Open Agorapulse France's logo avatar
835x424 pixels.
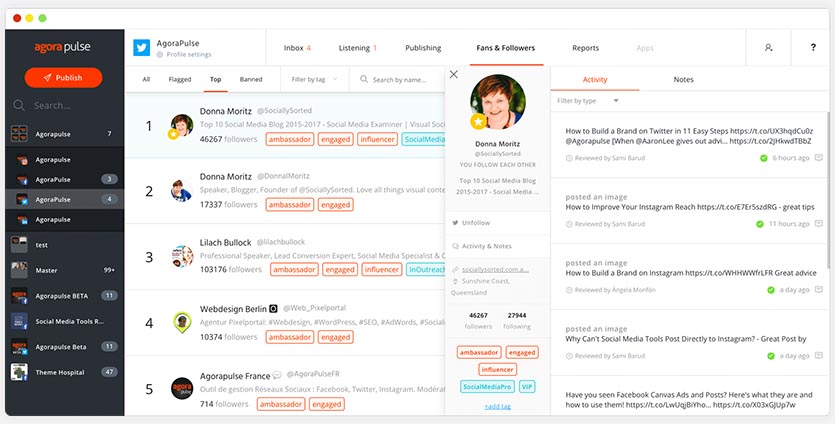pyautogui.click(x=182, y=388)
